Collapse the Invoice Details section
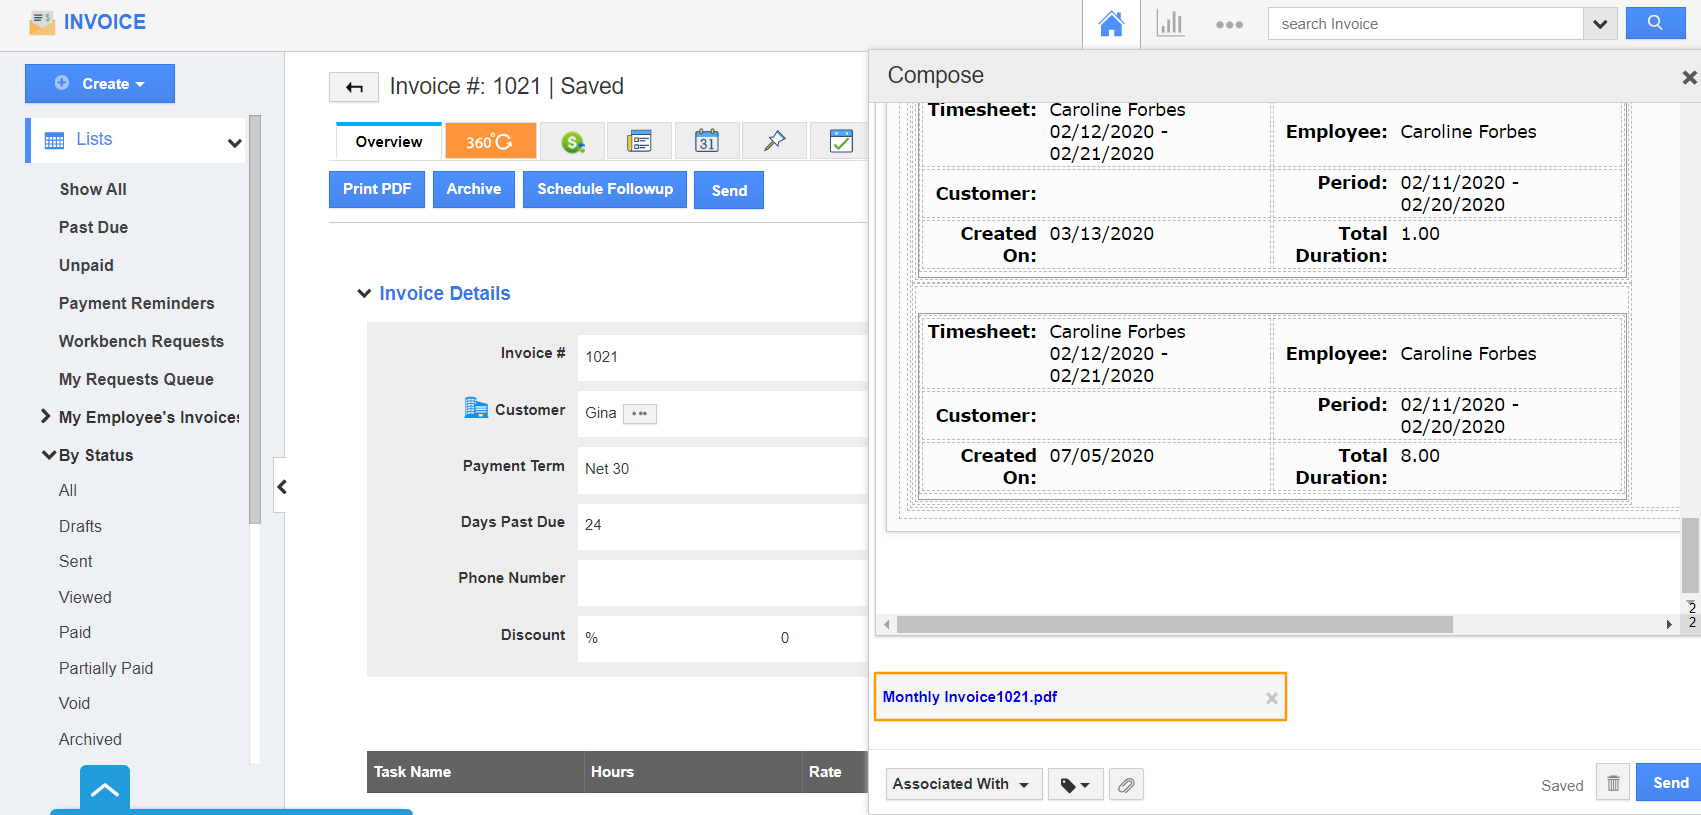 pyautogui.click(x=364, y=293)
